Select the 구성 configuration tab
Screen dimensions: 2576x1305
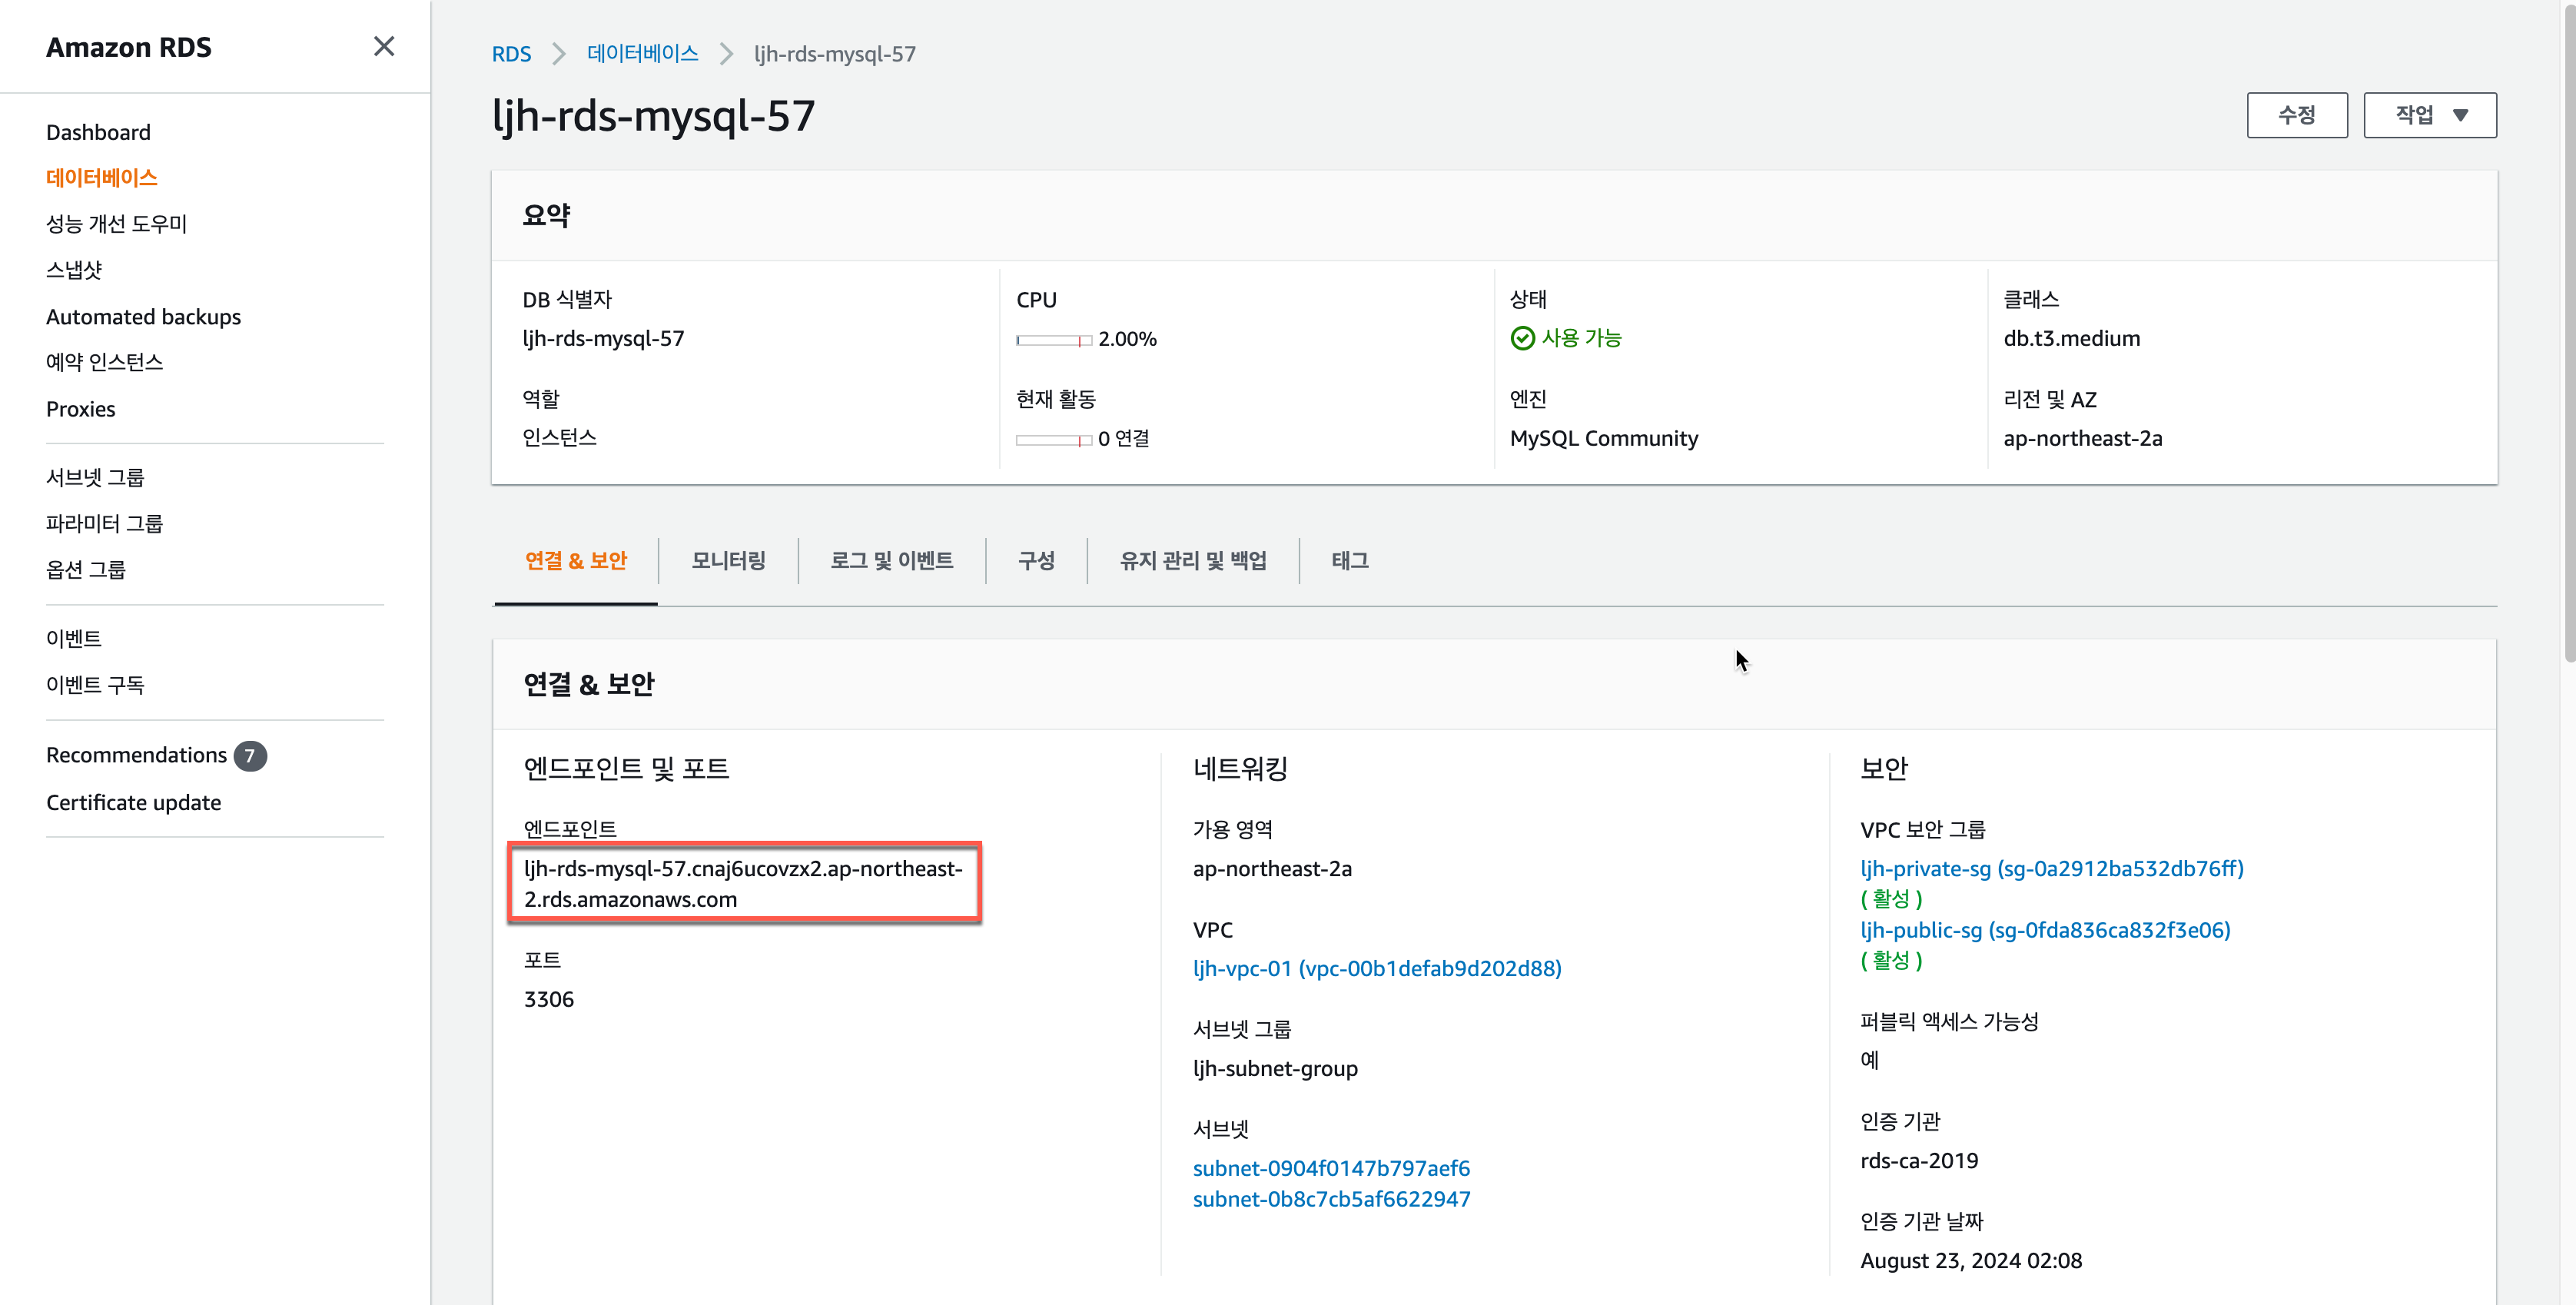click(1036, 560)
